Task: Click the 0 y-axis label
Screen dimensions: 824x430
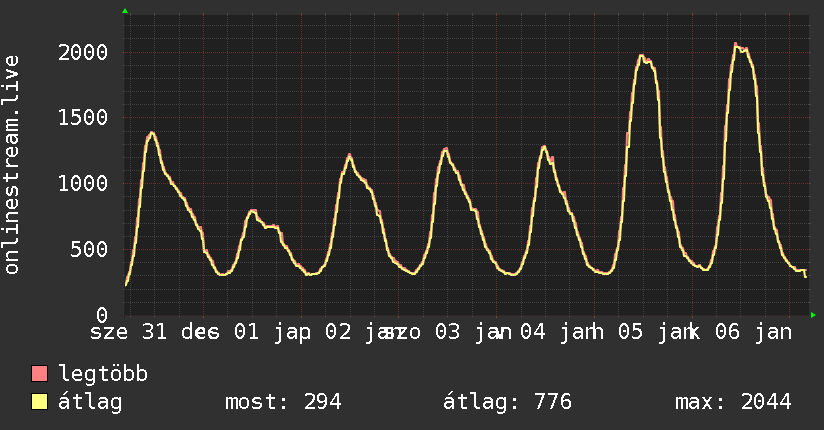Action: [102, 315]
